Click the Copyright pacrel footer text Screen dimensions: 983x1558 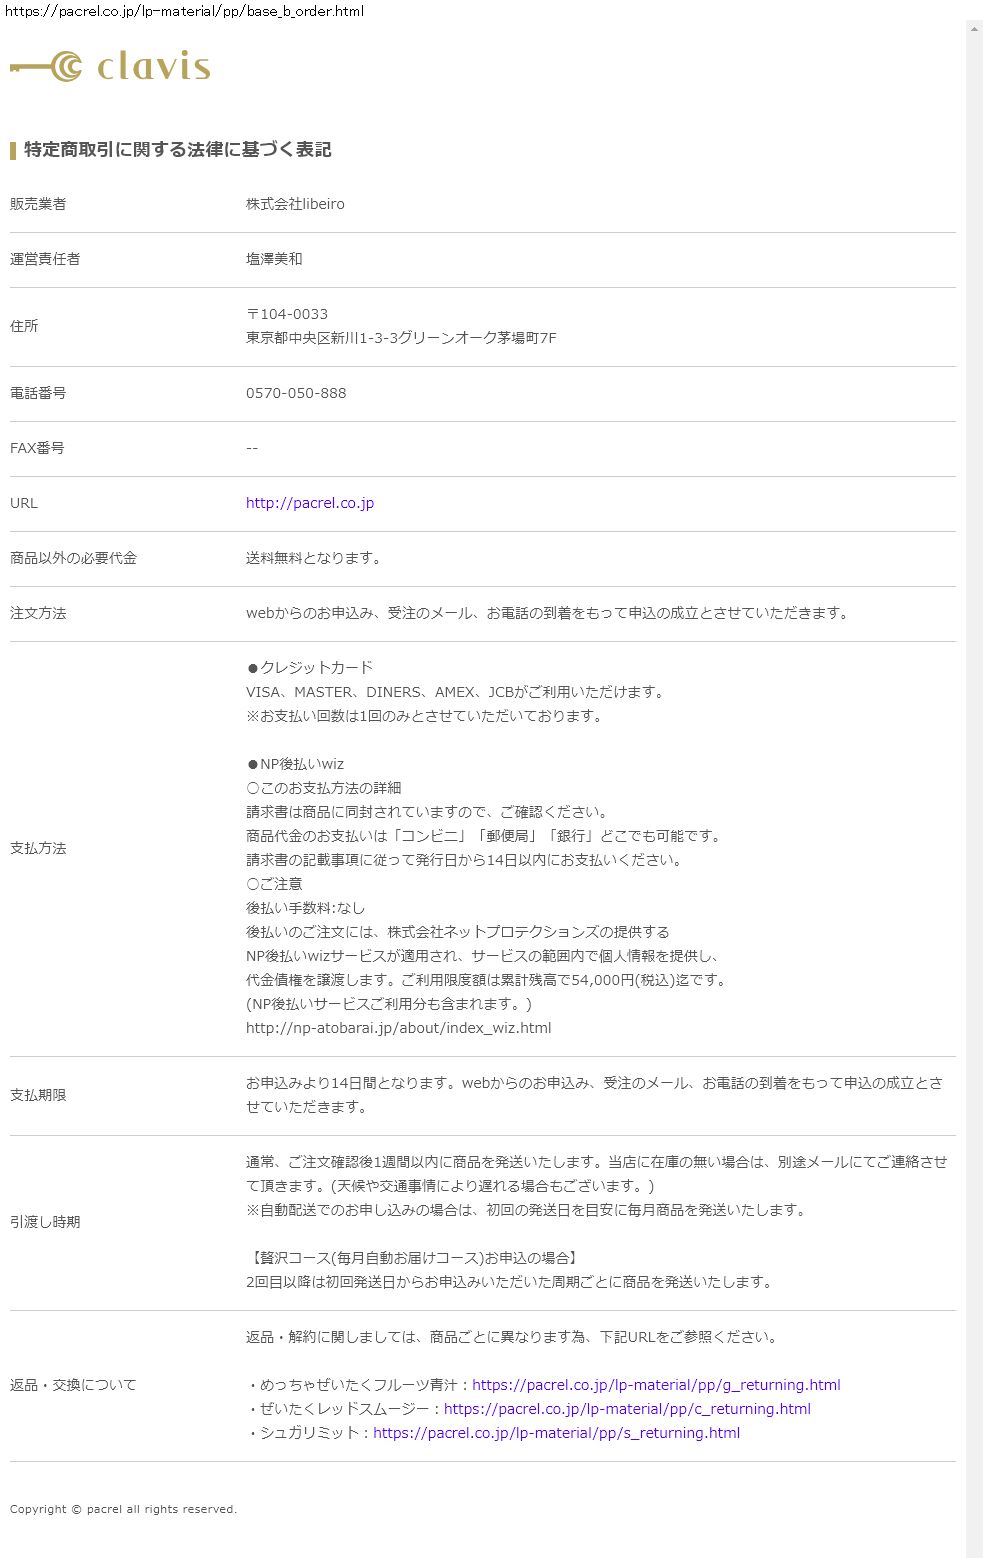123,1509
